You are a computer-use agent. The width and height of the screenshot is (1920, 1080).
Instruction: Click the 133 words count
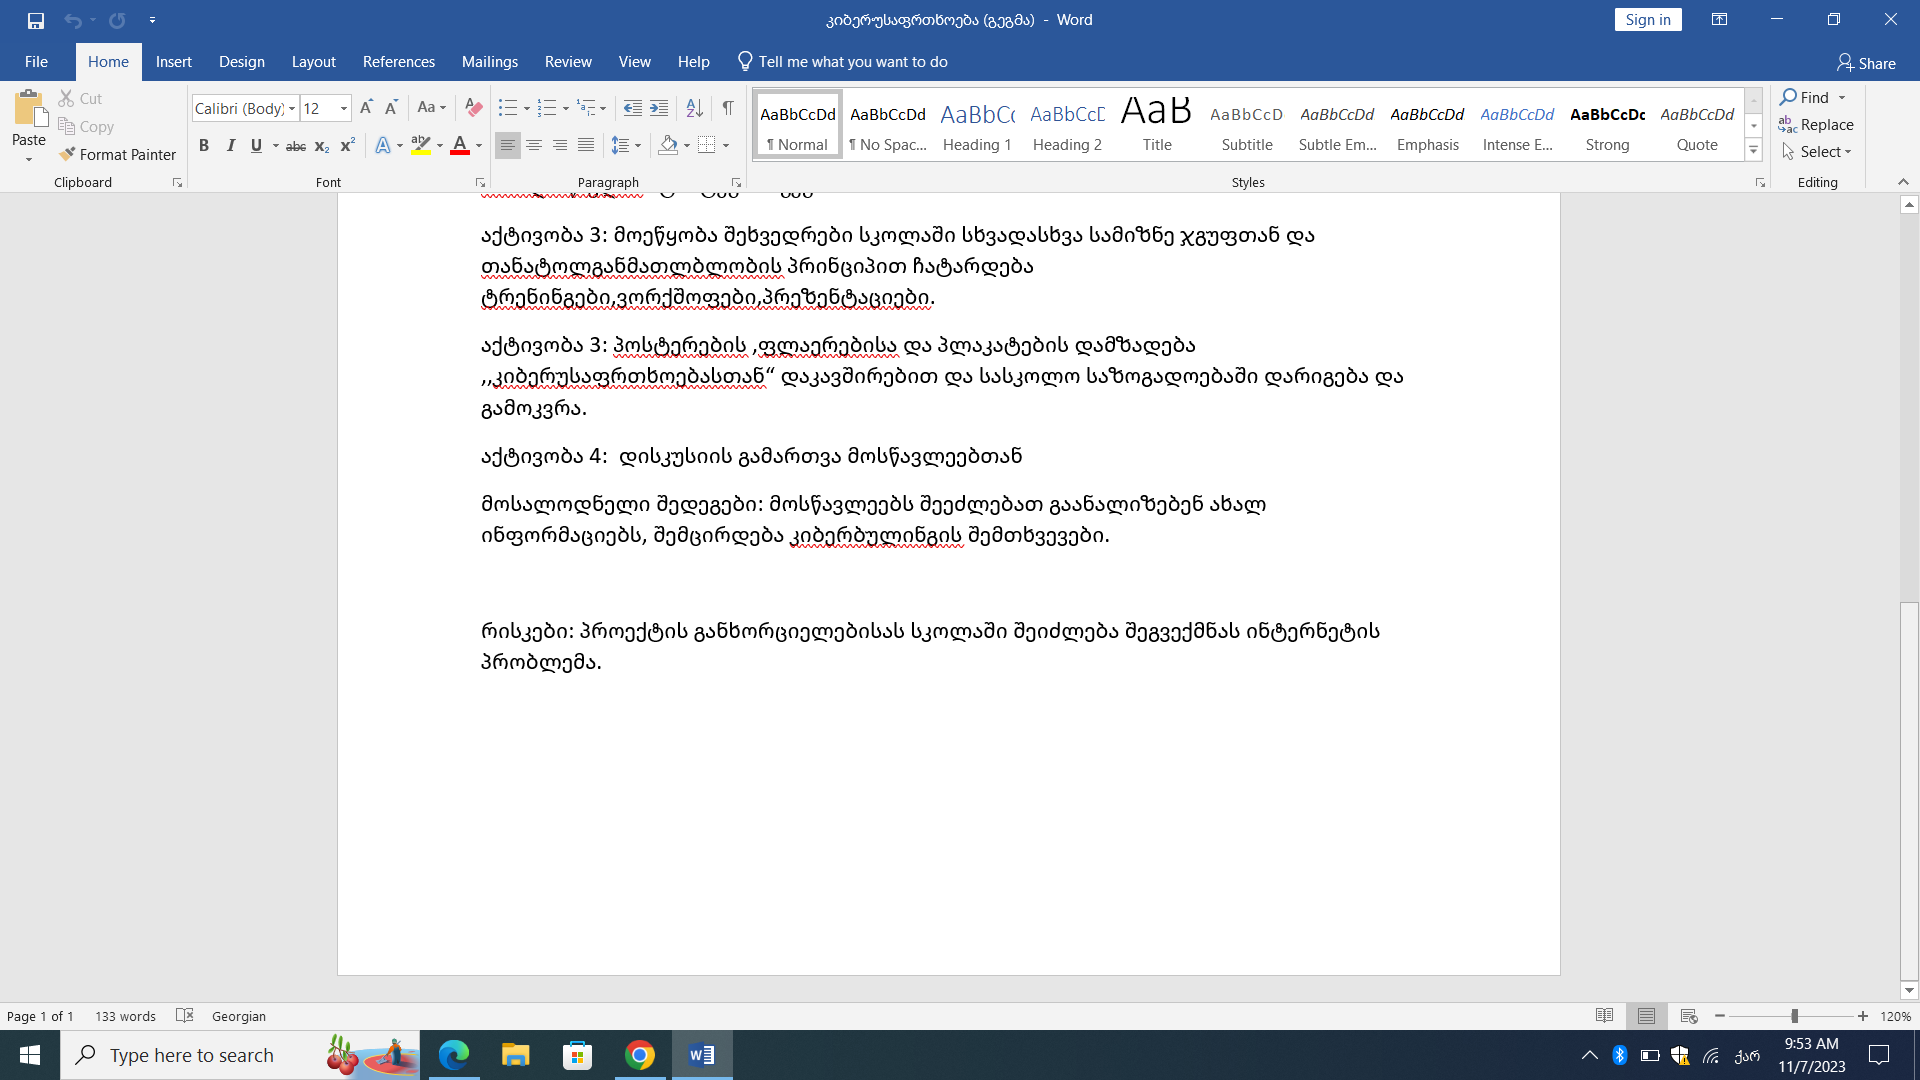[125, 1016]
